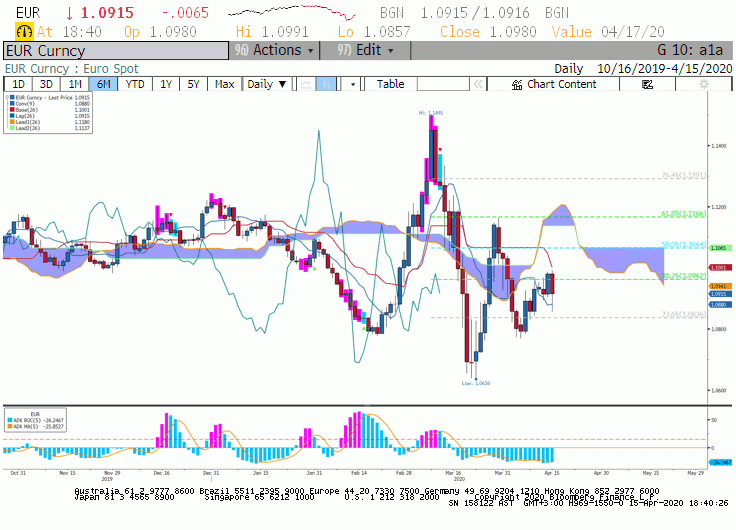736x530 pixels.
Task: Open chart settings gear icon
Action: (x=704, y=84)
